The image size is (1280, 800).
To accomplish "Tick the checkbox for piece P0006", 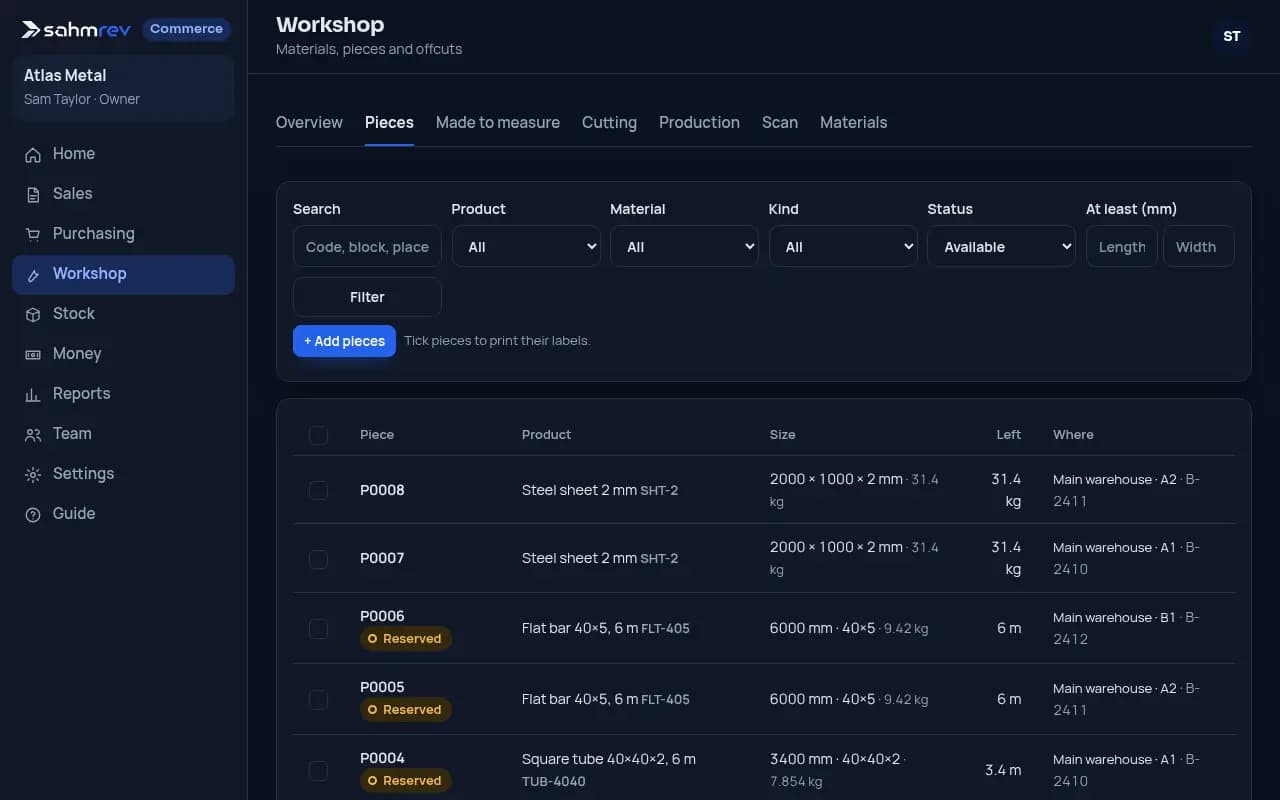I will 318,628.
